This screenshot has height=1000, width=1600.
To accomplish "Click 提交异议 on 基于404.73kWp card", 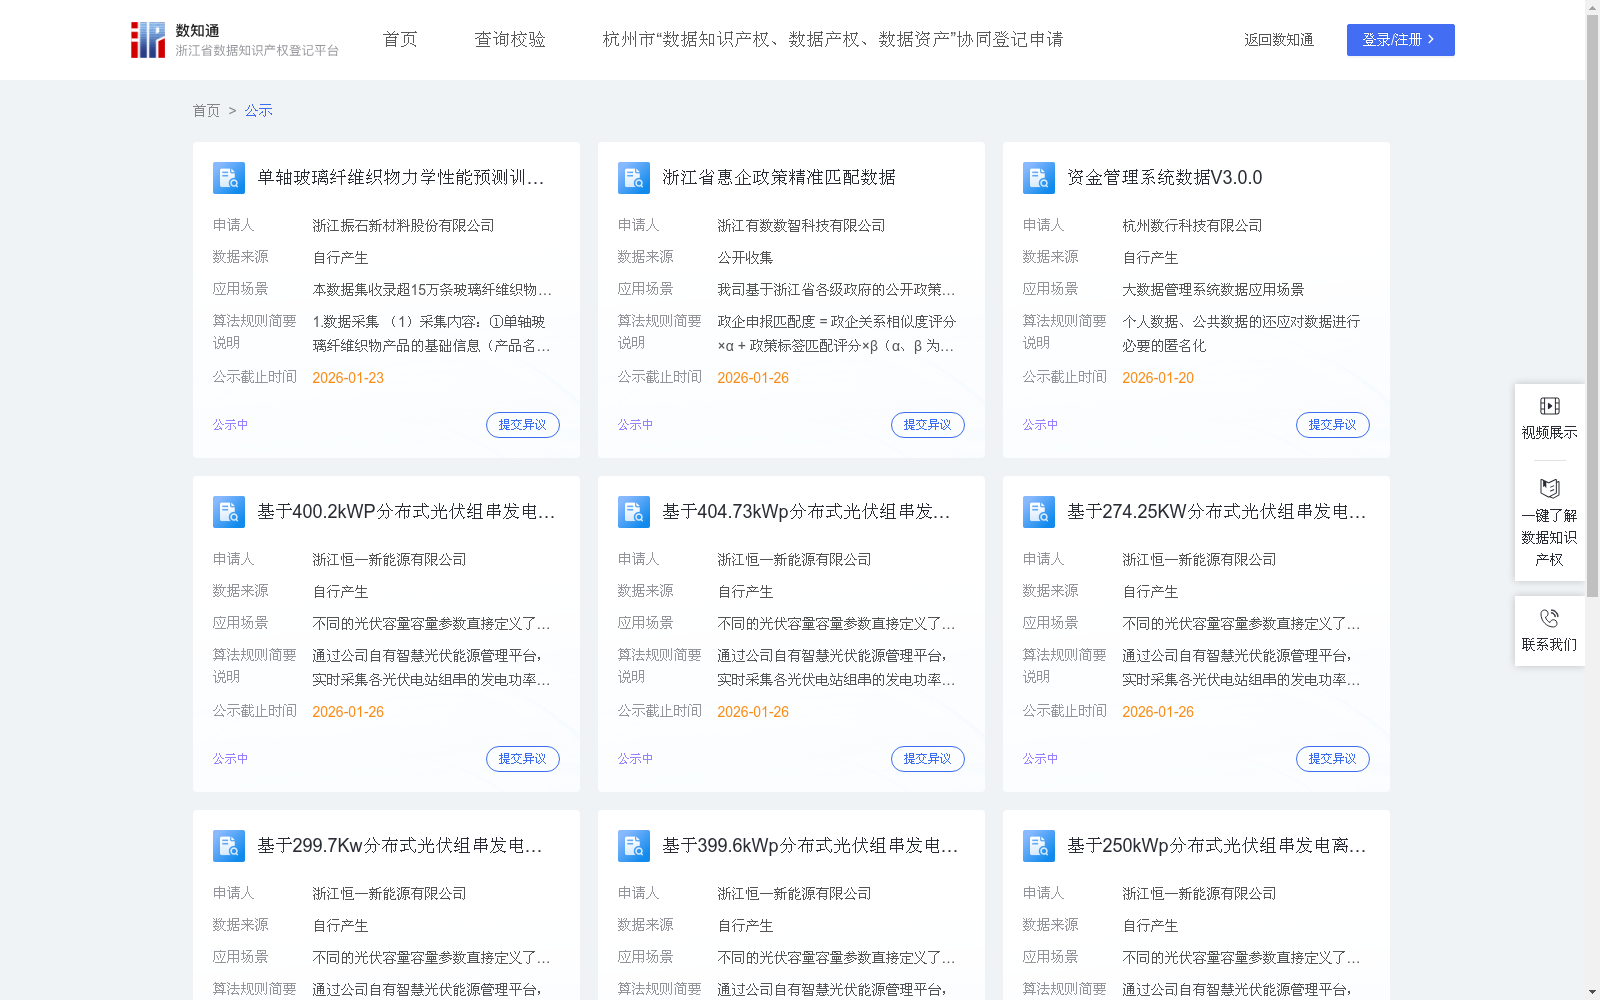I will (x=928, y=759).
